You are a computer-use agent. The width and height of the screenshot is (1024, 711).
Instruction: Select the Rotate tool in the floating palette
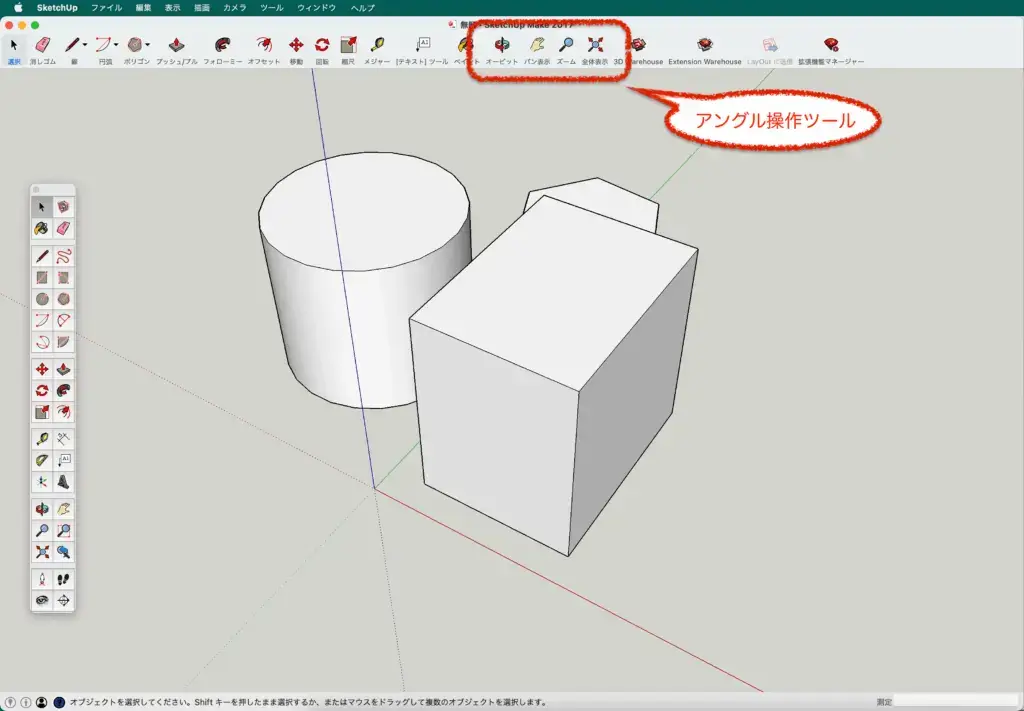(42, 391)
